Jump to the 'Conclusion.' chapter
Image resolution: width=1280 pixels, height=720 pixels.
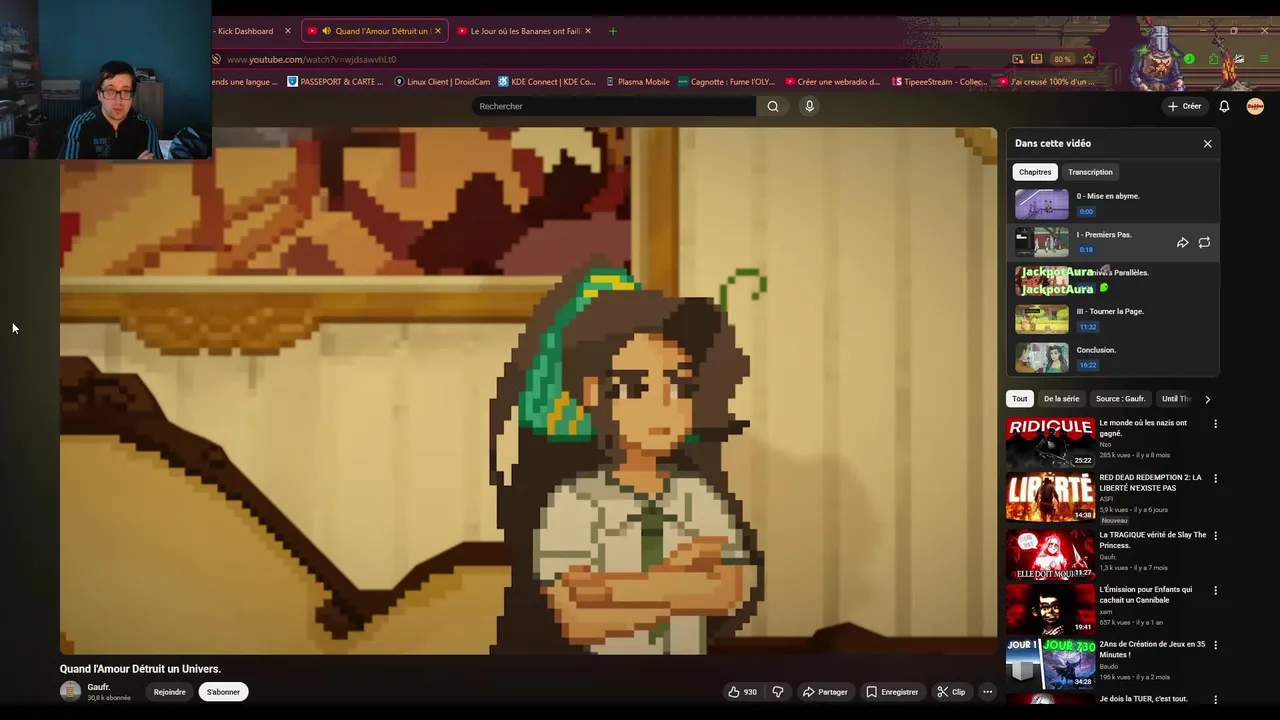click(1112, 358)
